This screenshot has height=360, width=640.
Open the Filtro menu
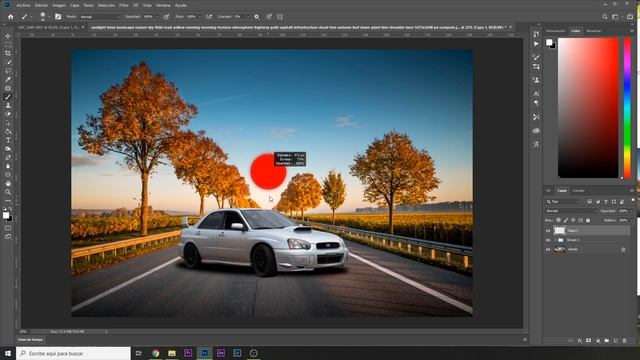[123, 5]
